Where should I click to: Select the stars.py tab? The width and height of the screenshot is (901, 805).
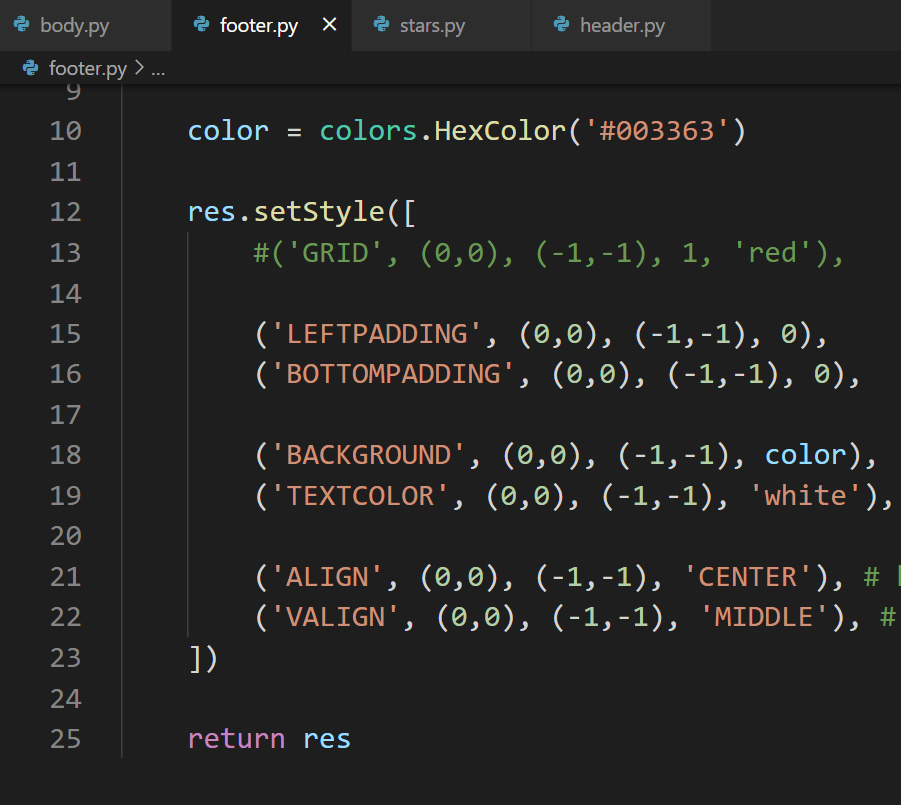coord(432,25)
